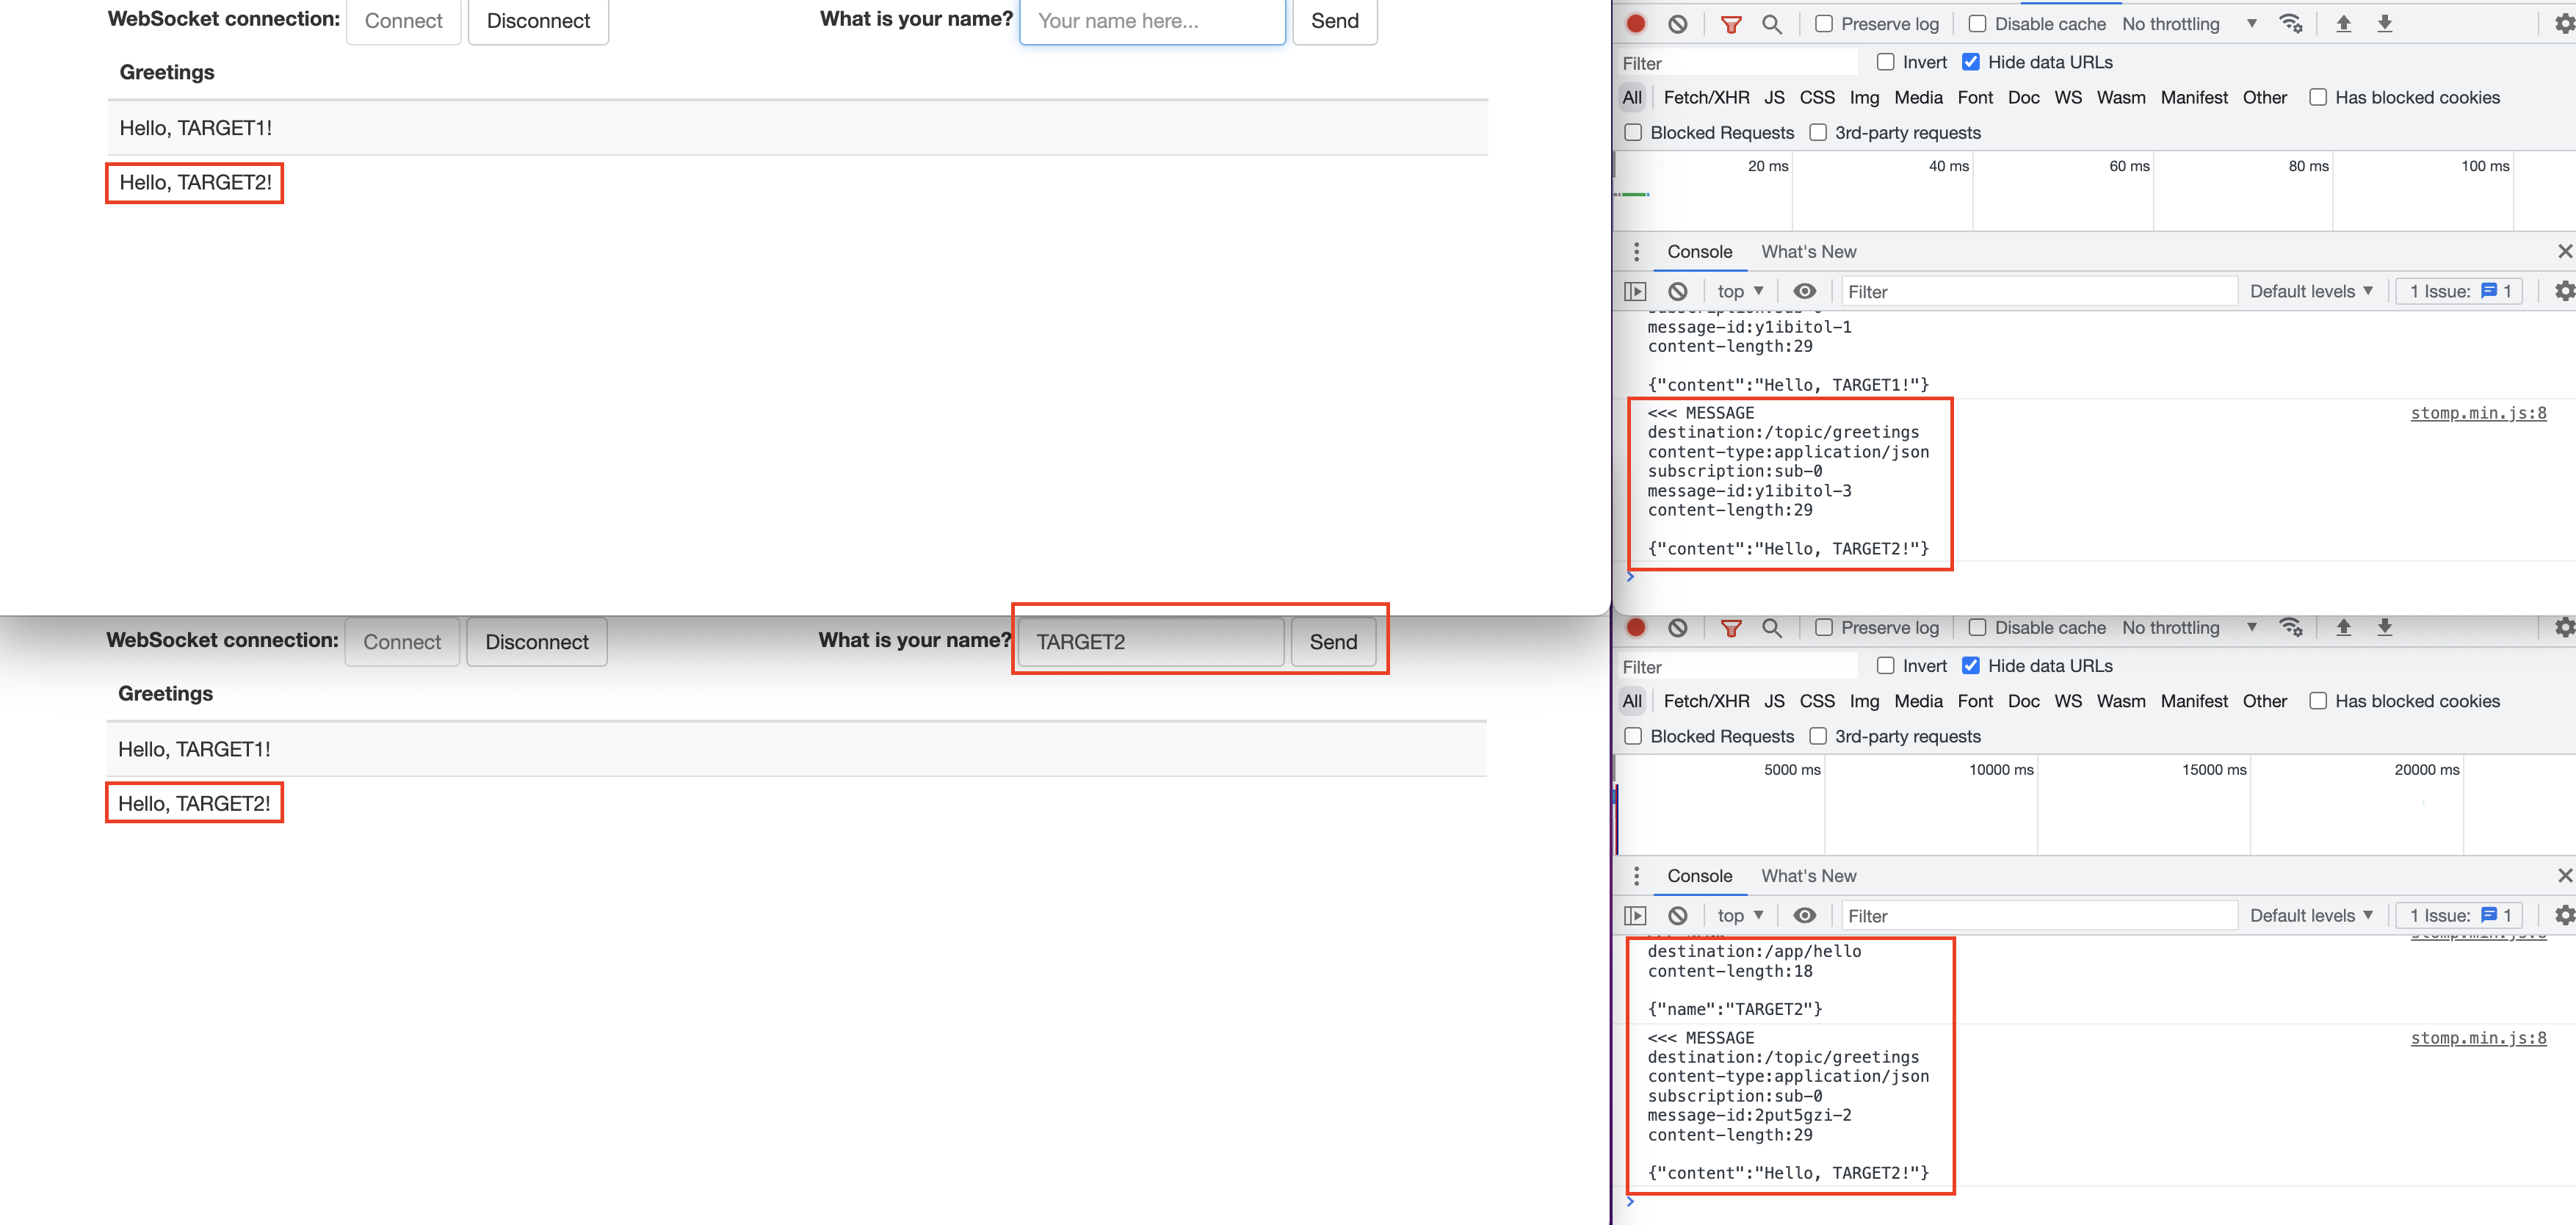This screenshot has height=1225, width=2576.
Task: Clear console in lower DevTools
Action: (1678, 915)
